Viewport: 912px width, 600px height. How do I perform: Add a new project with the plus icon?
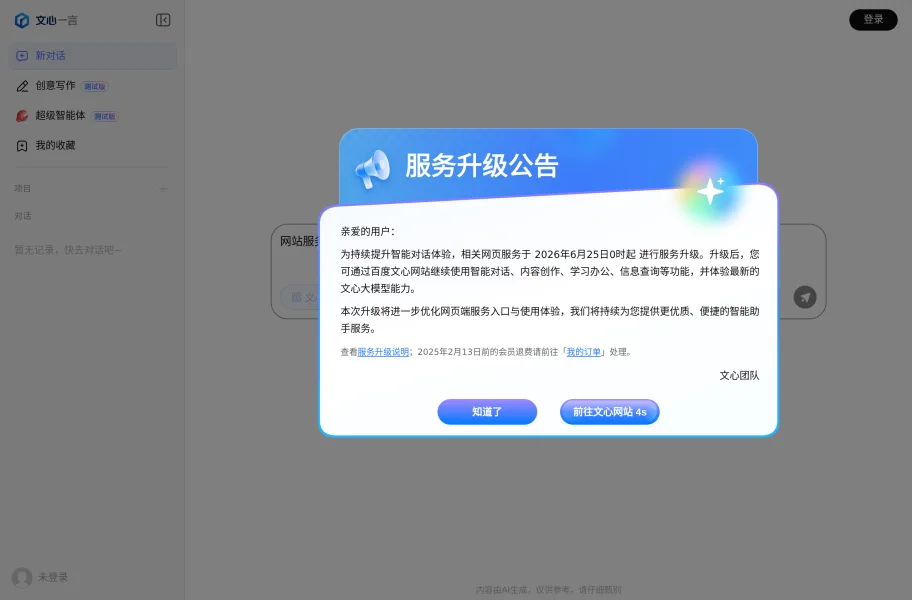point(163,188)
